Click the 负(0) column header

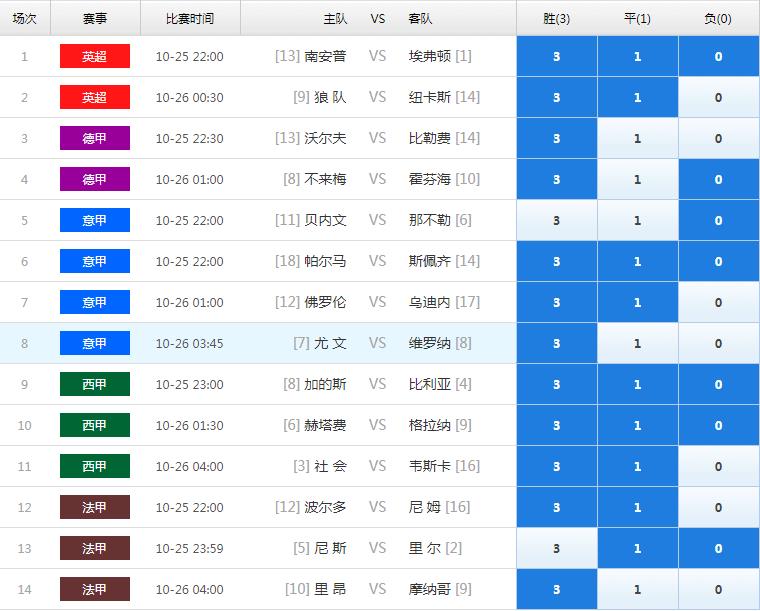(718, 18)
